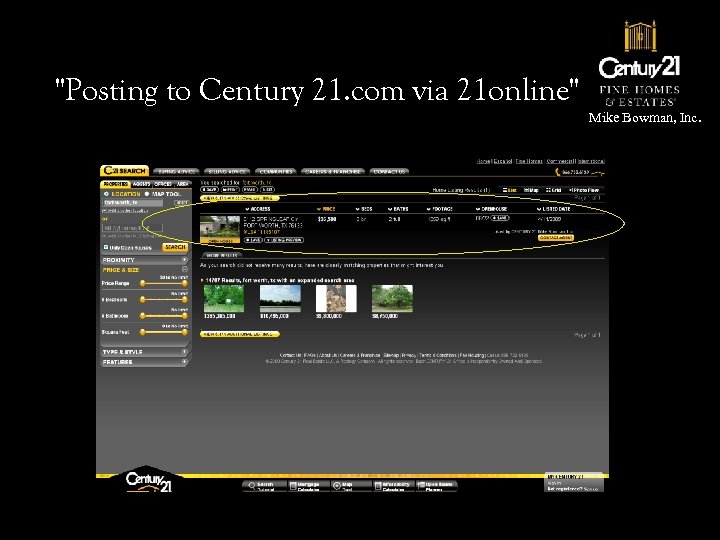Sort results by Price column
The height and width of the screenshot is (540, 720).
[326, 209]
